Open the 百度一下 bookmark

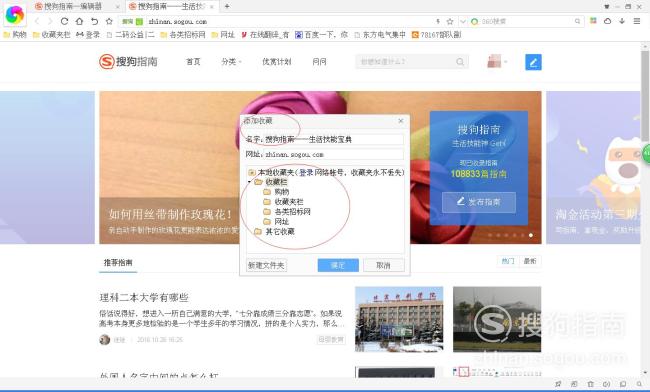click(x=321, y=35)
